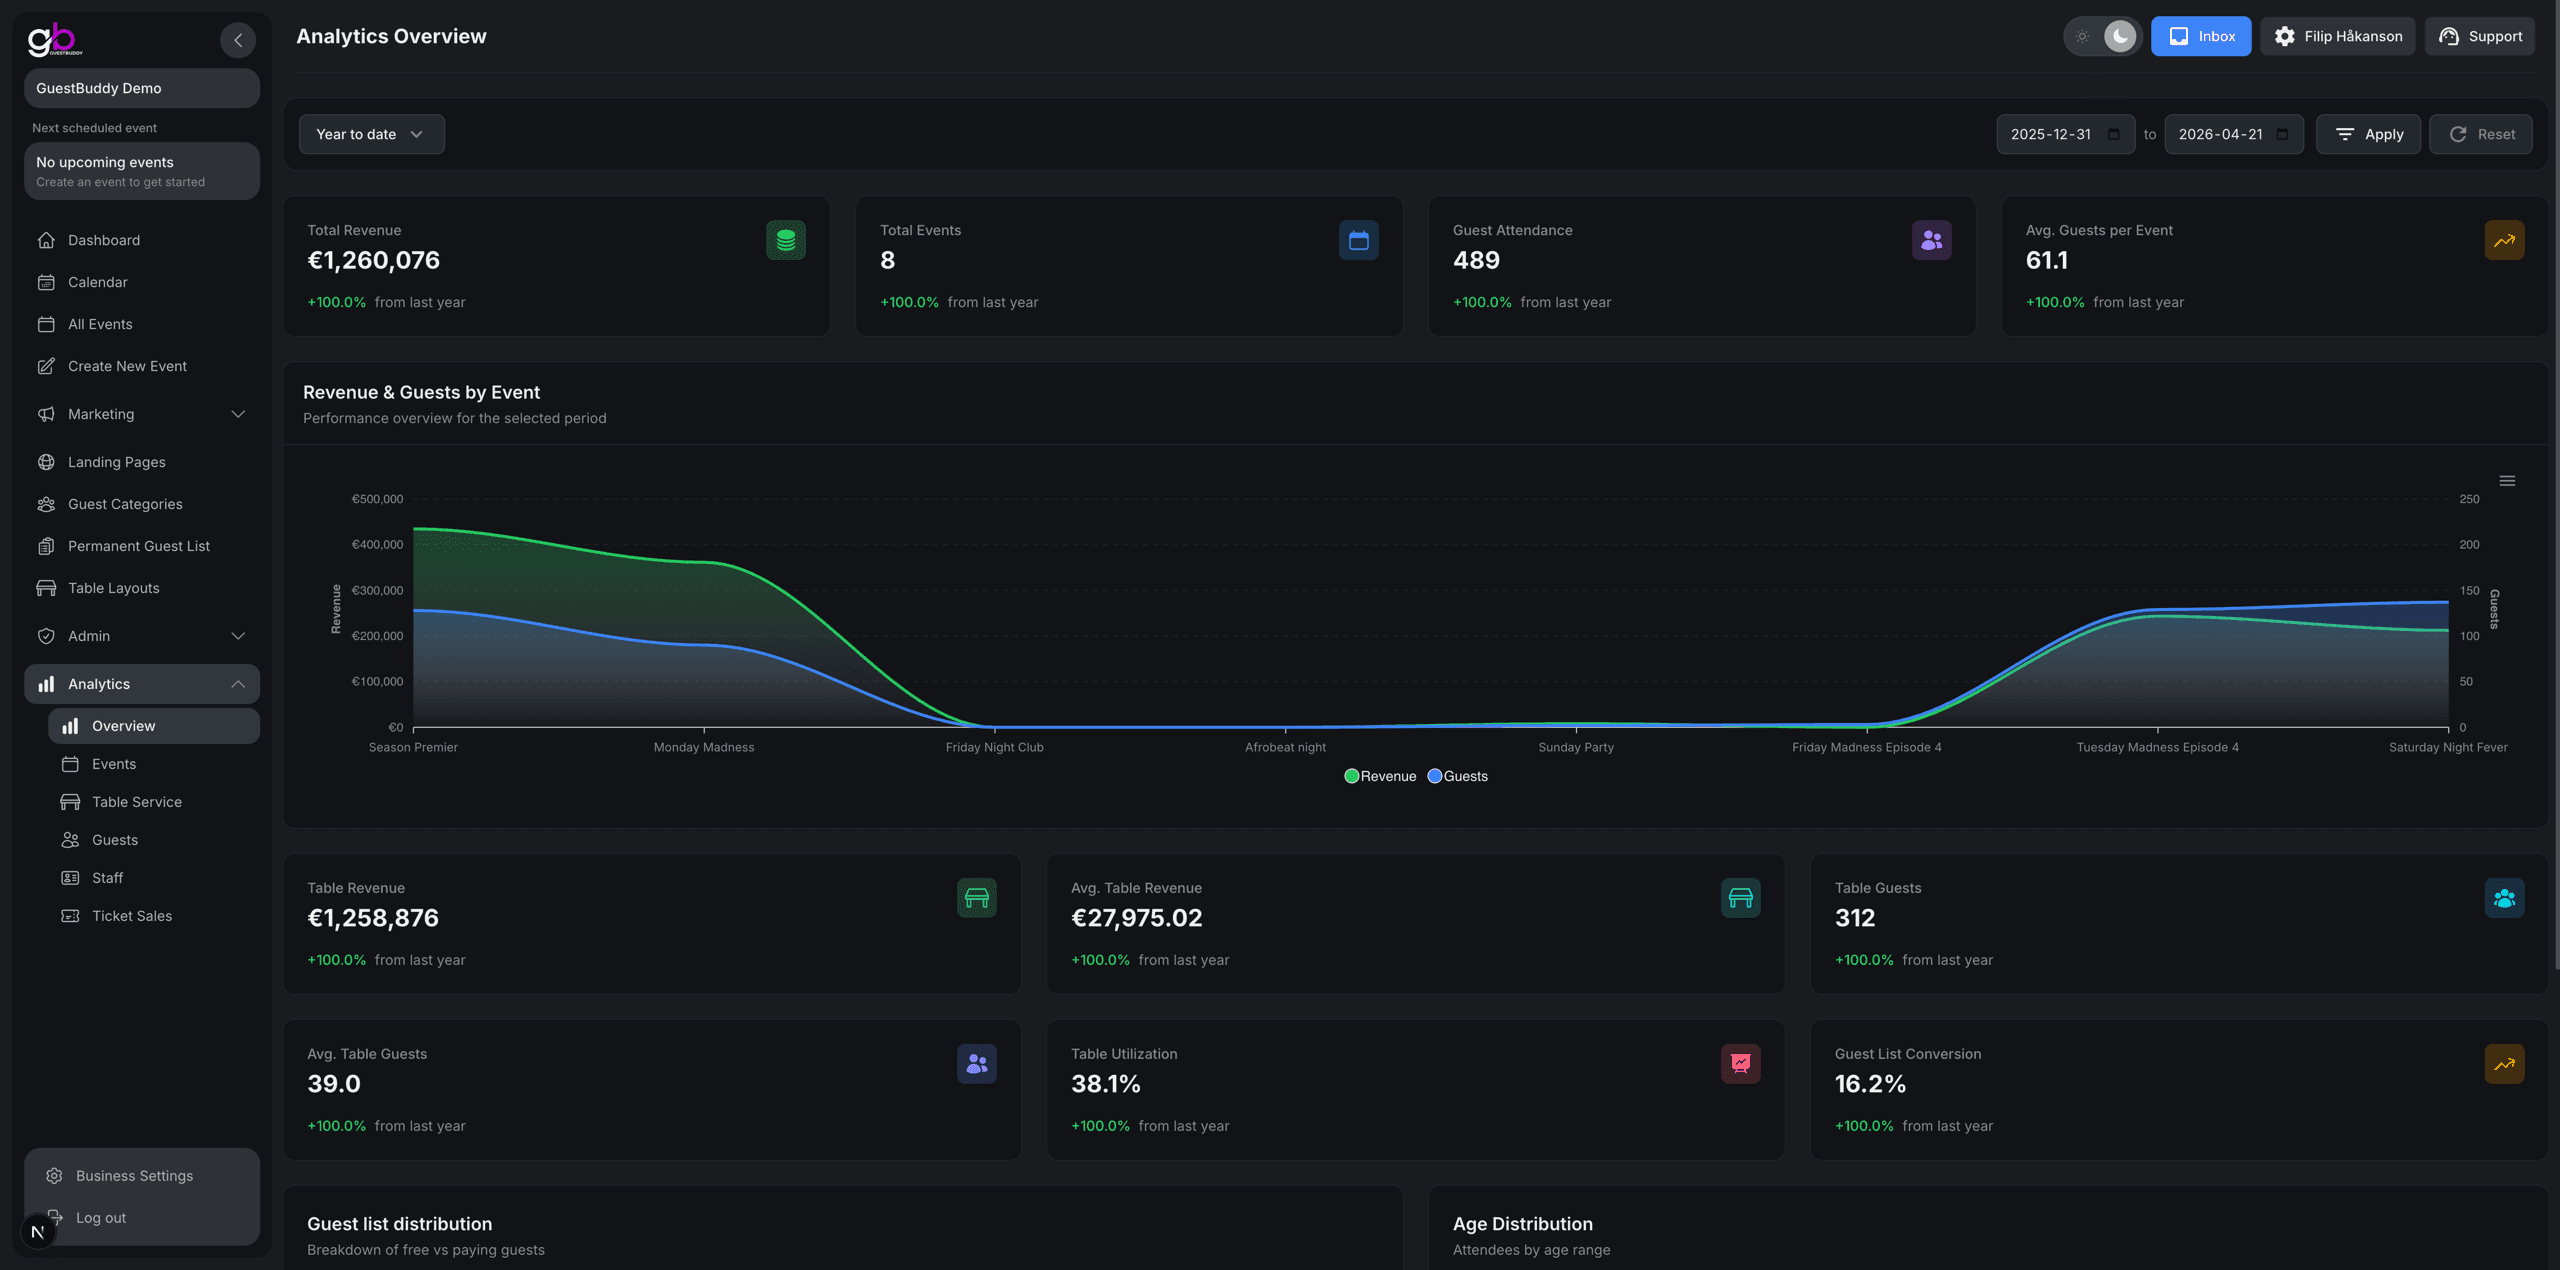Click the Table Utilization chart icon

point(1740,1064)
